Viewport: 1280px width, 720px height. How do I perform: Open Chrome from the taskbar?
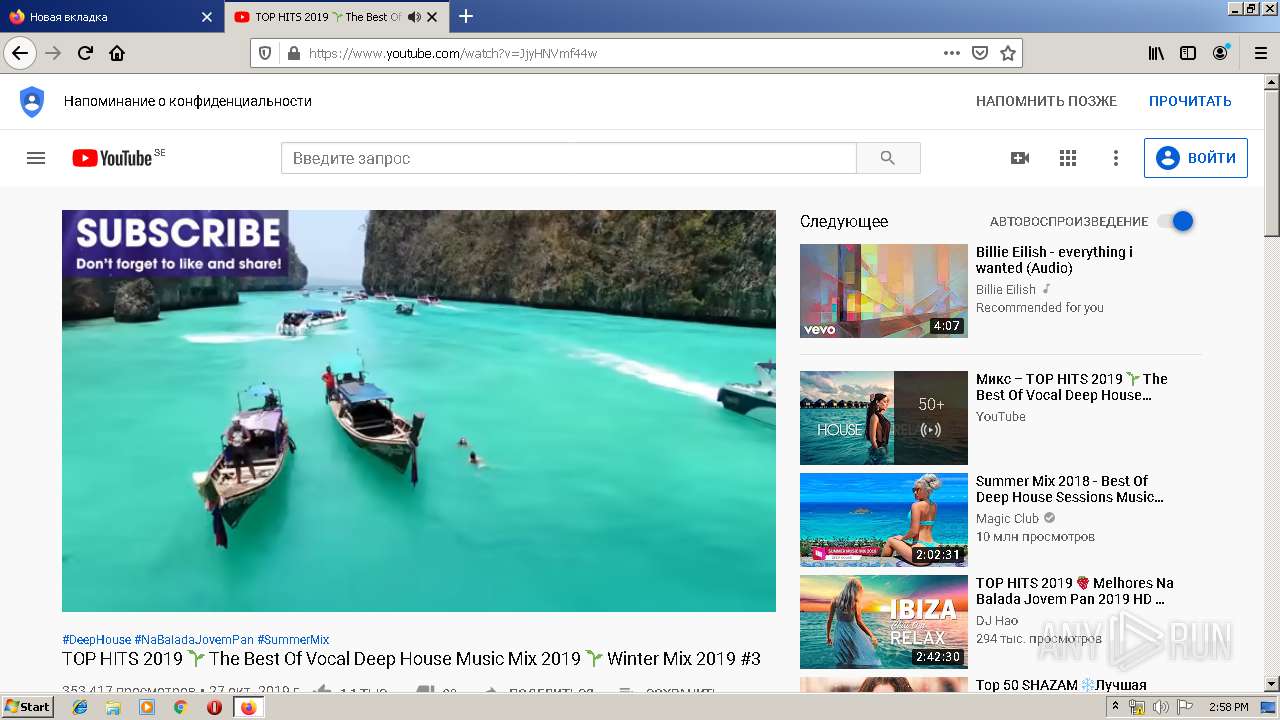[x=181, y=707]
